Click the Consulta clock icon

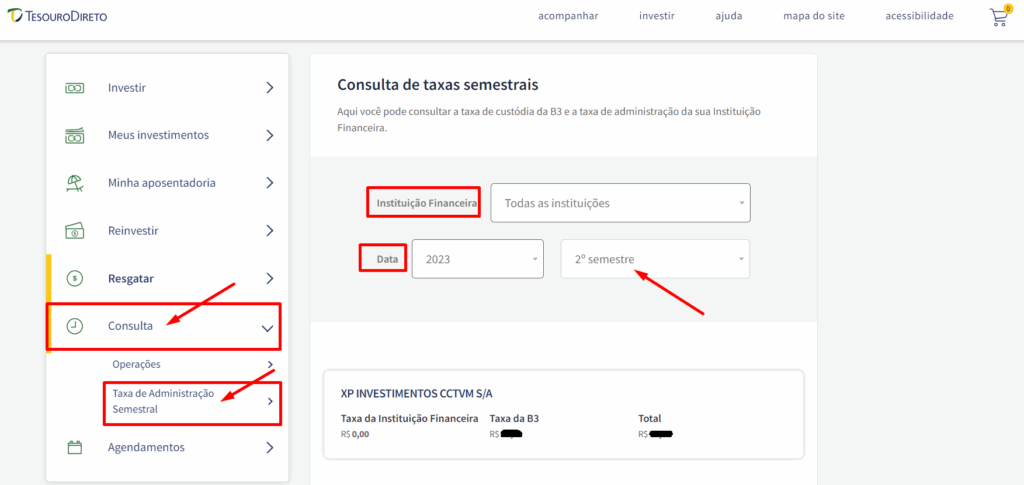74,326
